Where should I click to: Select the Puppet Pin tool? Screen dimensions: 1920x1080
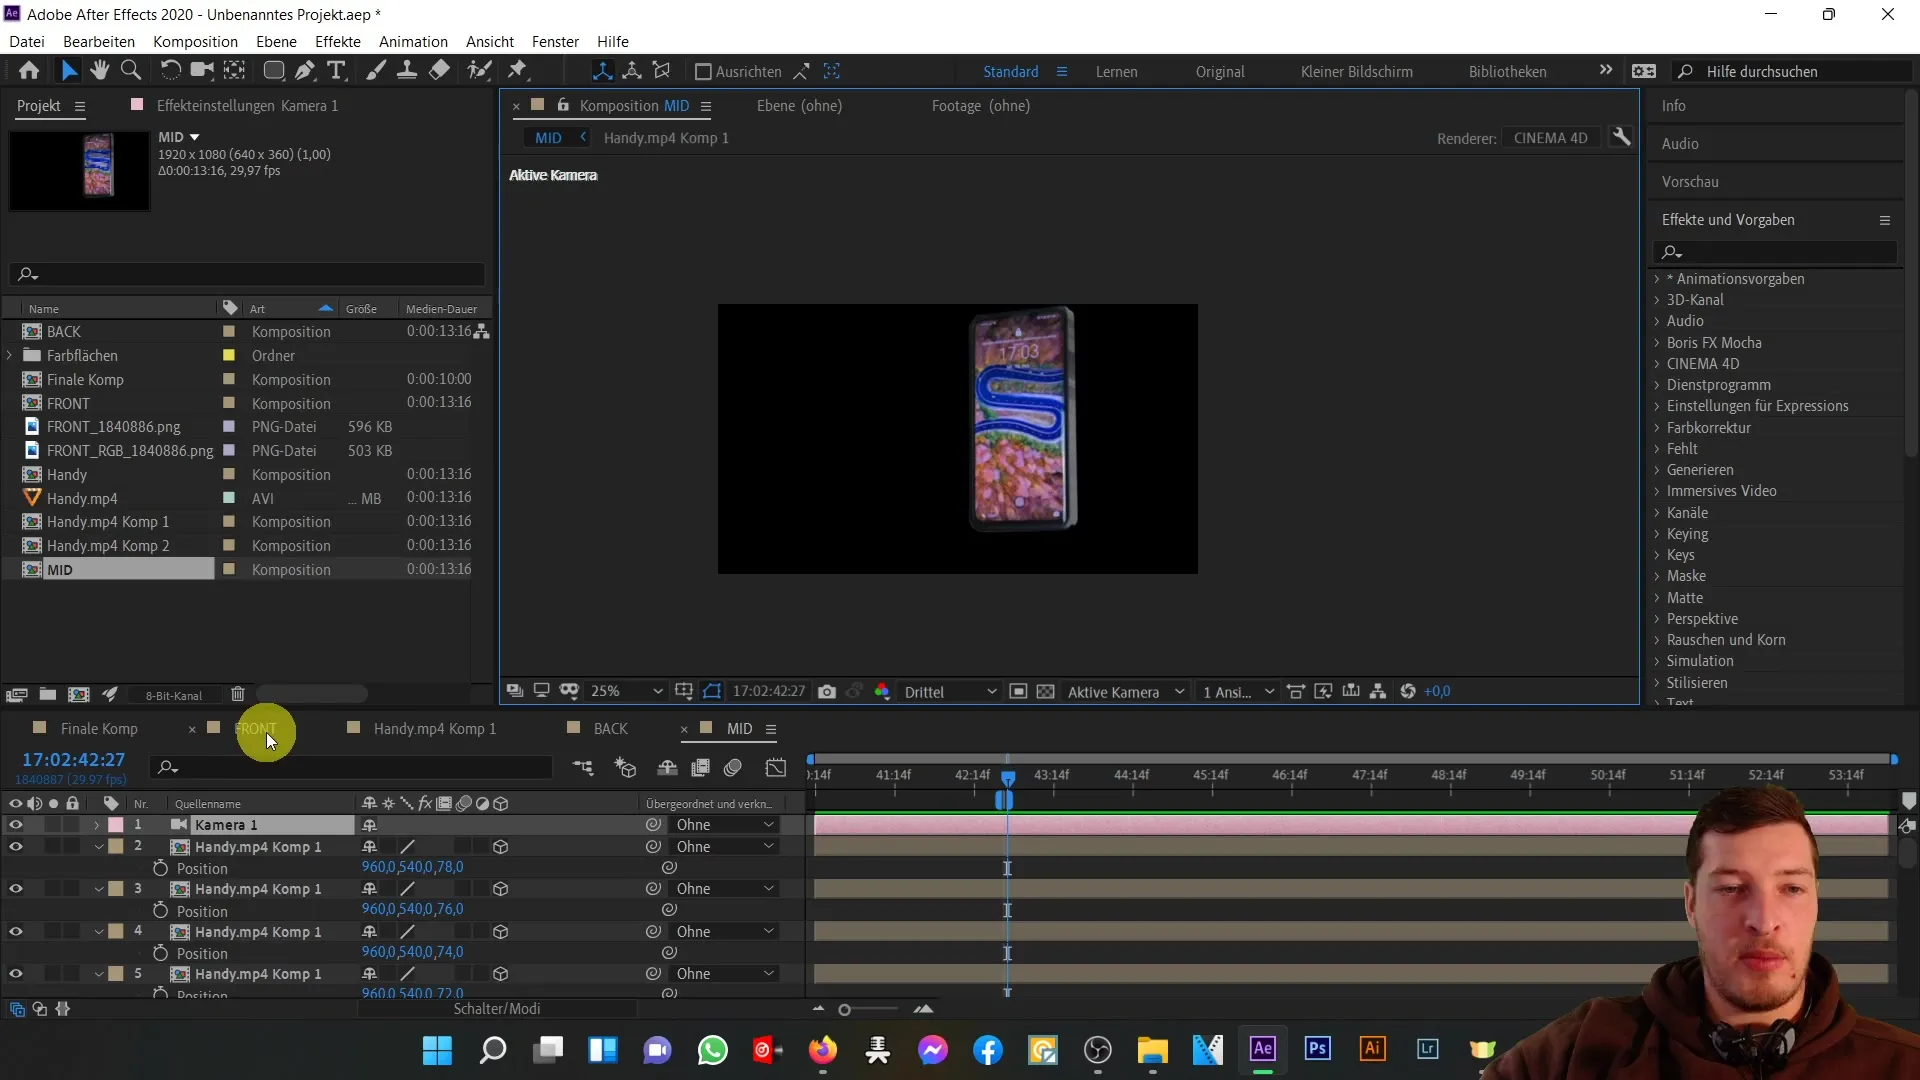[x=517, y=71]
